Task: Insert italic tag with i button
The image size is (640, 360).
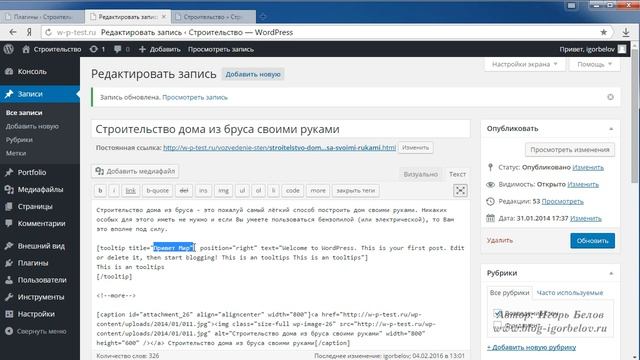Action: click(114, 191)
